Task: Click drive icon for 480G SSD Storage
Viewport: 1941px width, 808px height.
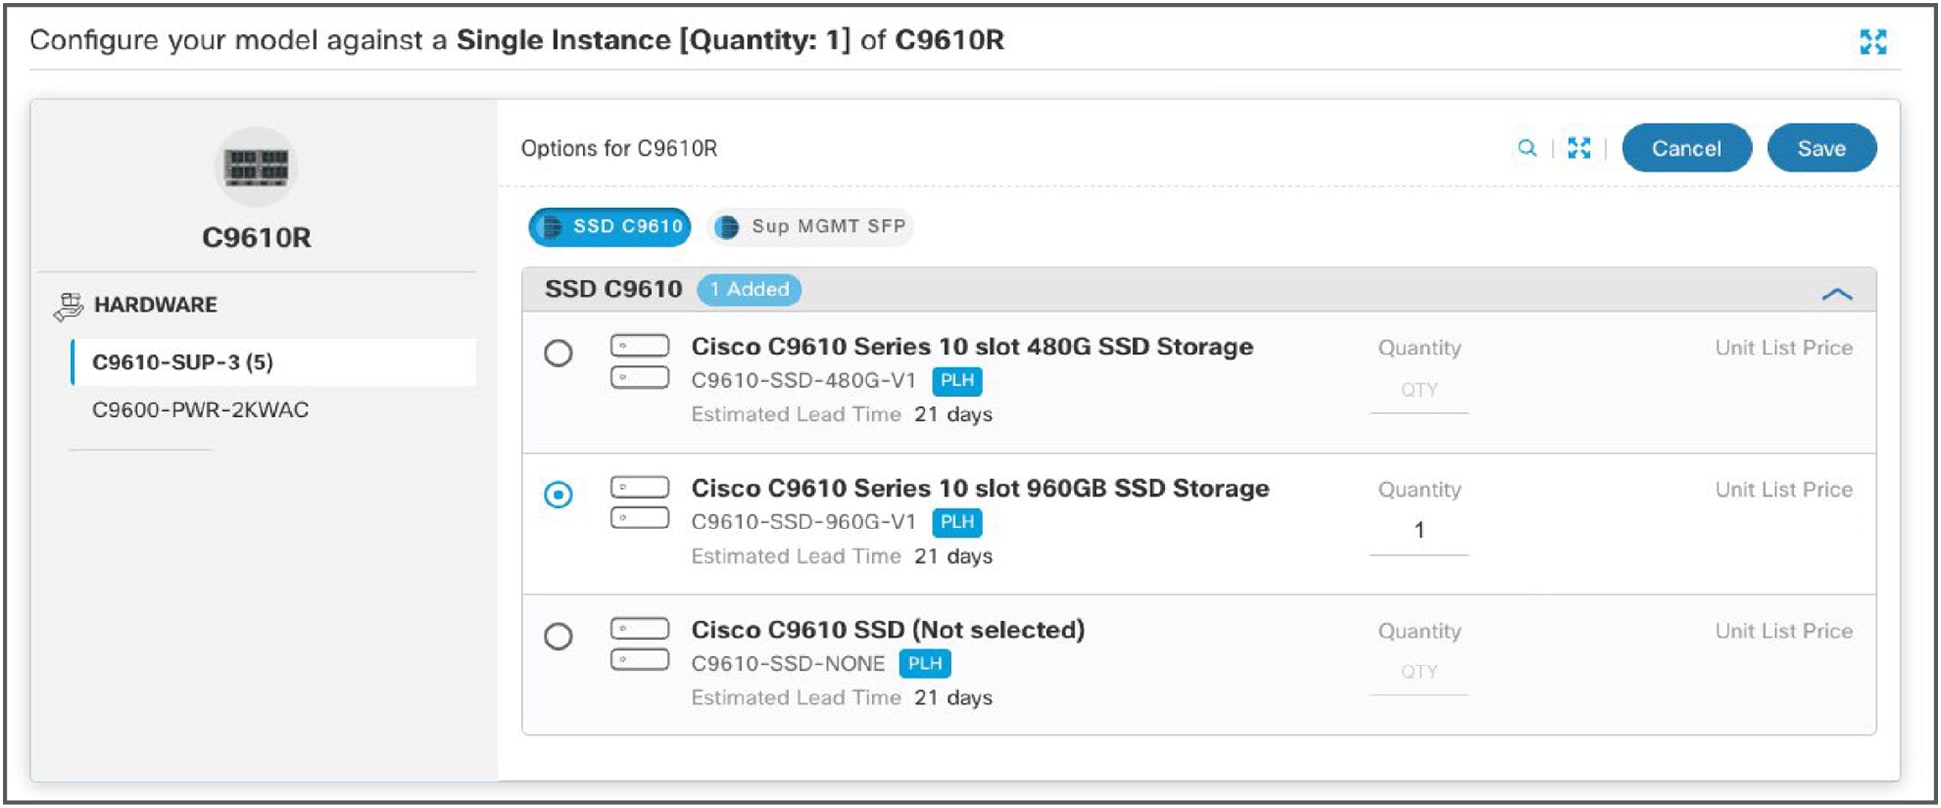Action: coord(640,361)
